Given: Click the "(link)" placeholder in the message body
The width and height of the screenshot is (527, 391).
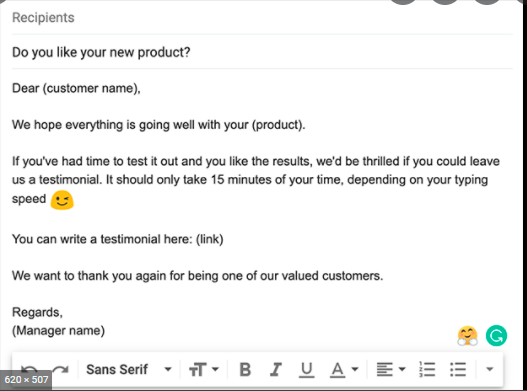Looking at the screenshot, I should (210, 239).
